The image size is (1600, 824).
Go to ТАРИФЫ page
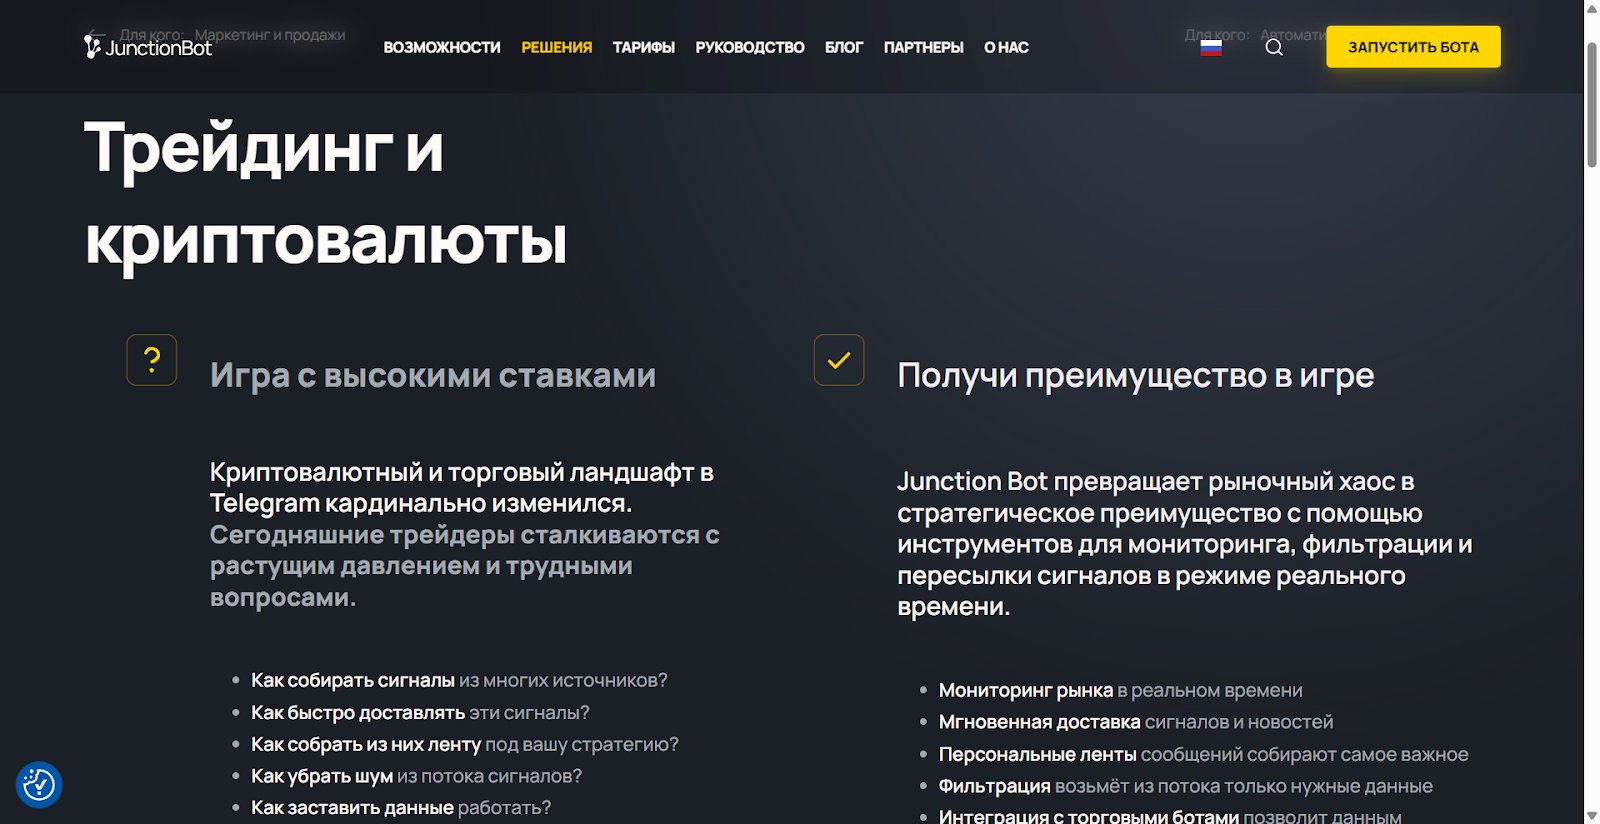point(644,47)
